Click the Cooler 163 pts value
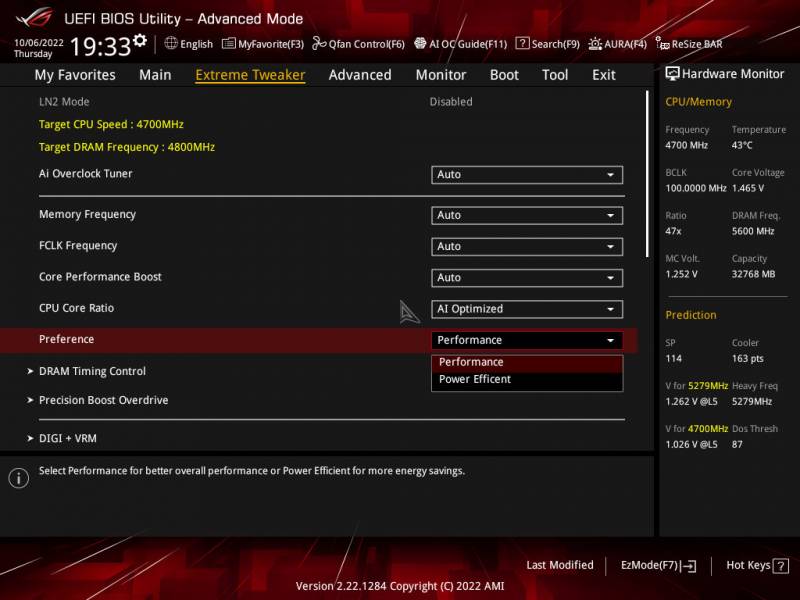The width and height of the screenshot is (800, 600). click(x=748, y=359)
